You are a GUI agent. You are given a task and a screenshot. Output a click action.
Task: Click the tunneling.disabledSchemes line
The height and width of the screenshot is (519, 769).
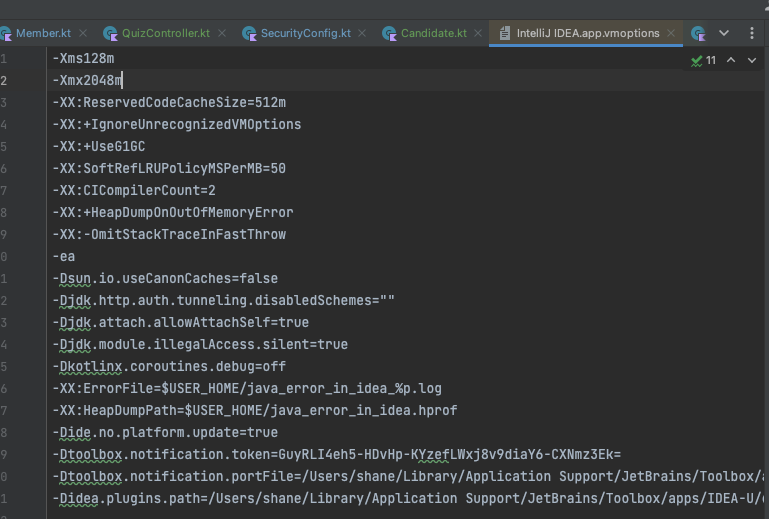(x=224, y=301)
